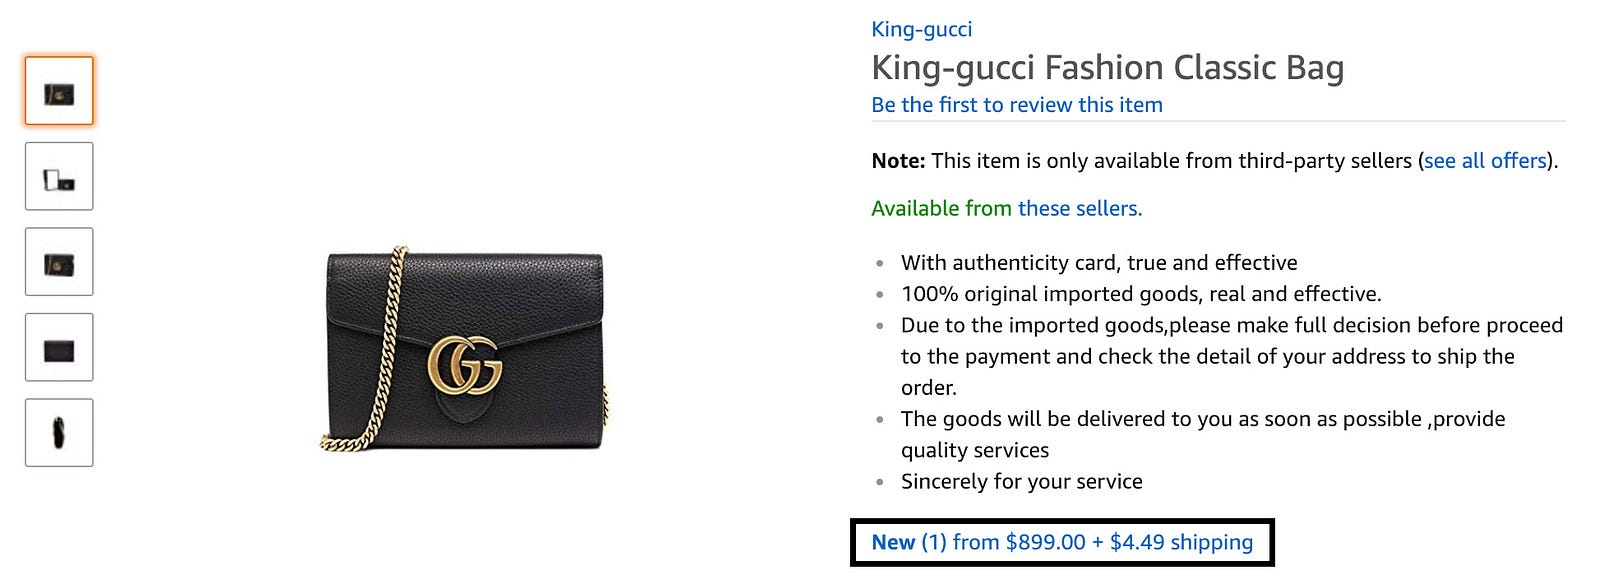Show the second thumbnail with bag and box
This screenshot has height=576, width=1600.
click(59, 176)
